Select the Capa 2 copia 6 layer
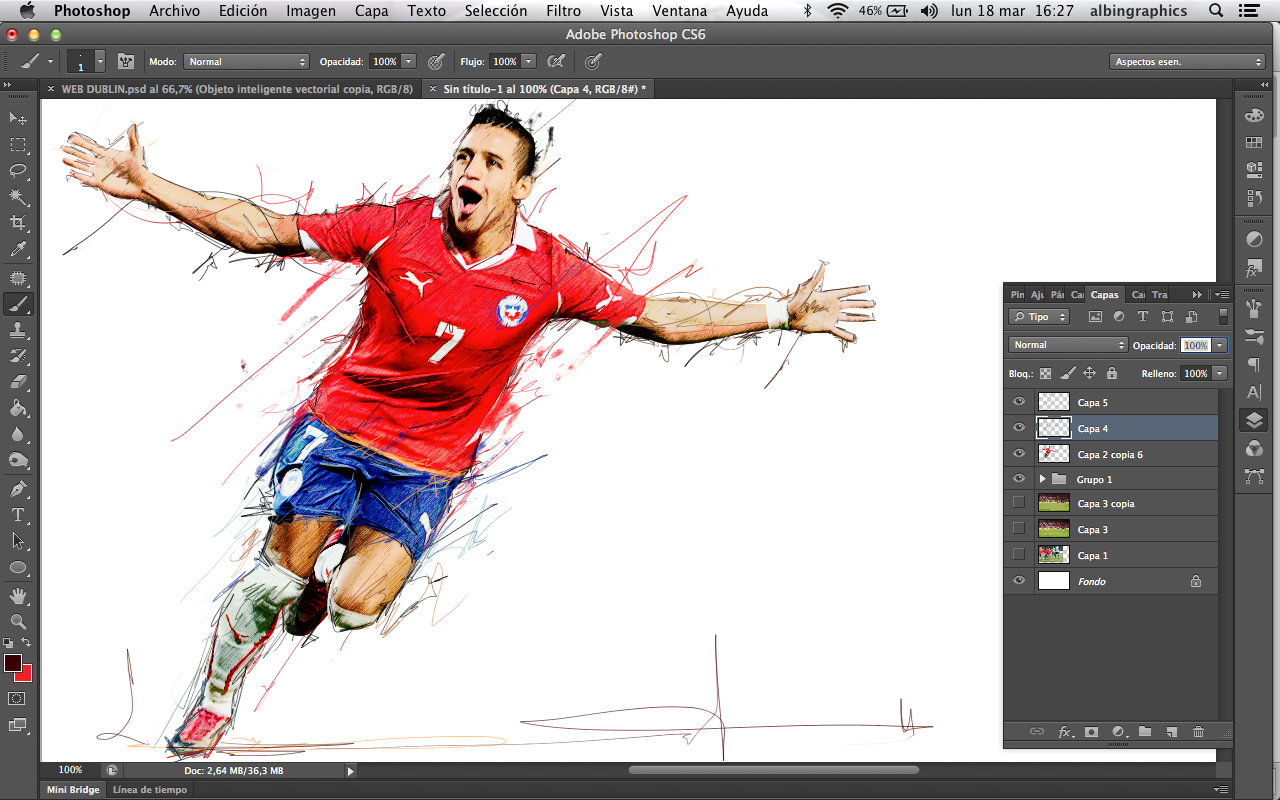This screenshot has height=800, width=1280. [x=1110, y=454]
